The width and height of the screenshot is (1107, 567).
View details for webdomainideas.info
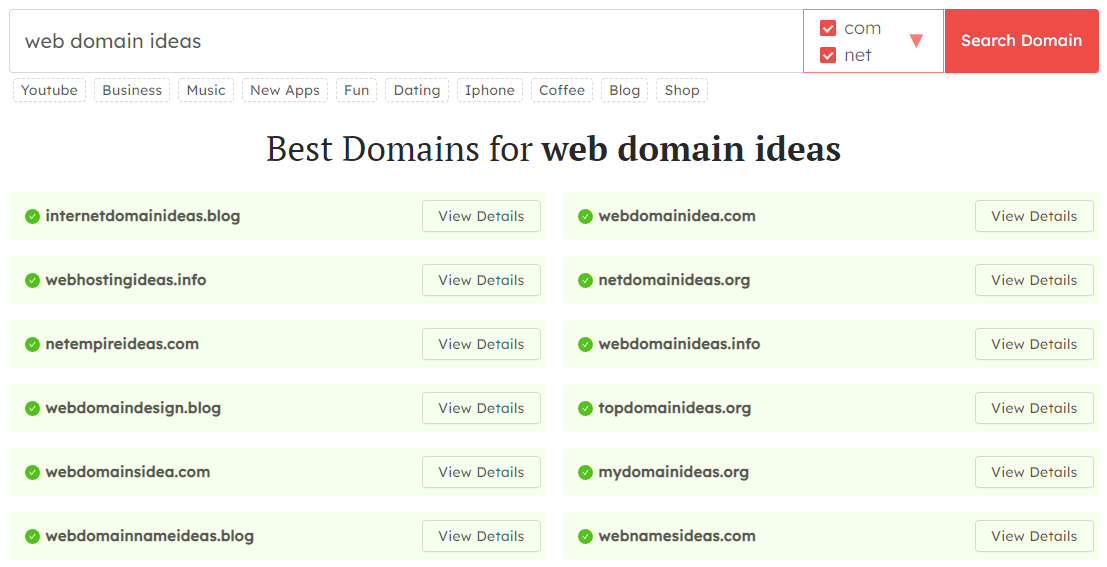click(1034, 345)
